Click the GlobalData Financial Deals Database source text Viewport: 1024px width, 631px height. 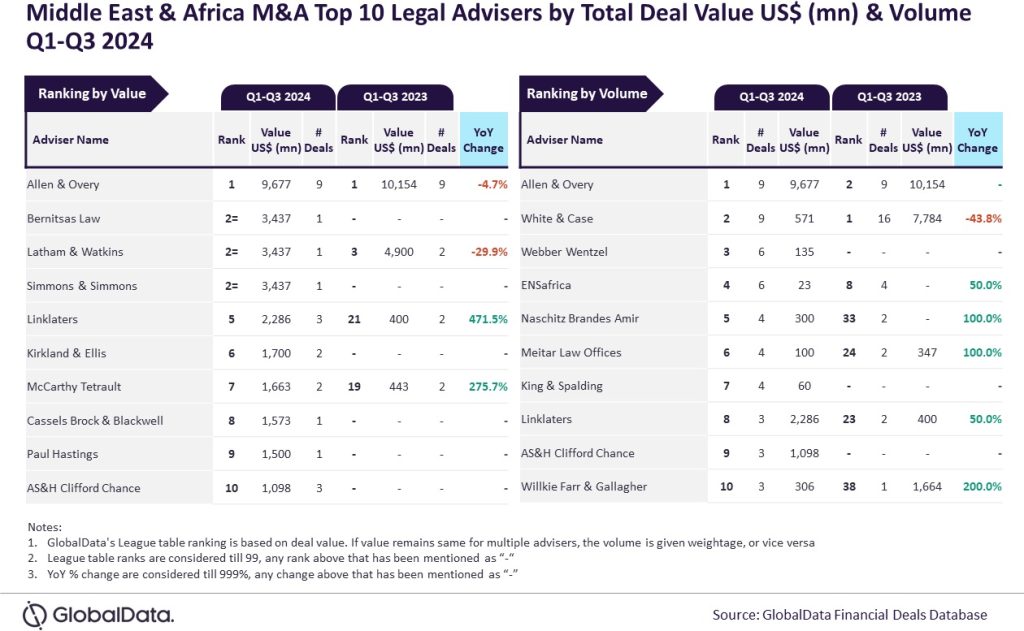coord(849,614)
